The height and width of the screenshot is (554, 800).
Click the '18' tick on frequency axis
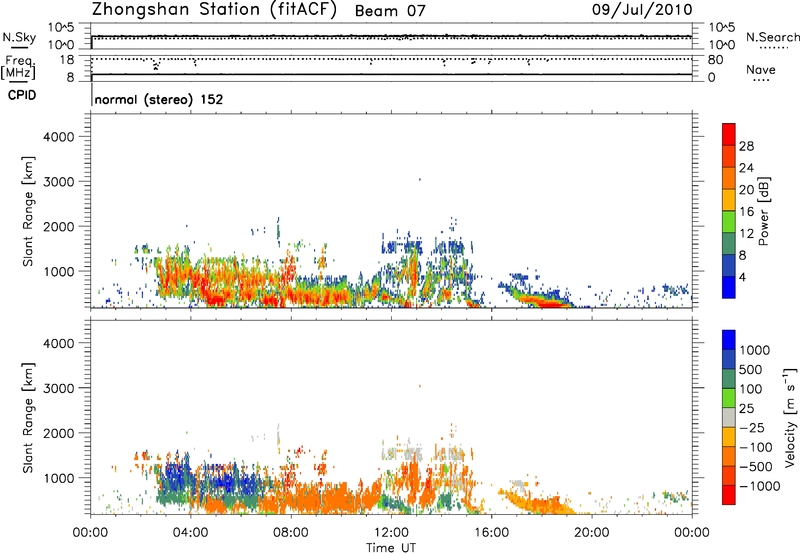67,60
